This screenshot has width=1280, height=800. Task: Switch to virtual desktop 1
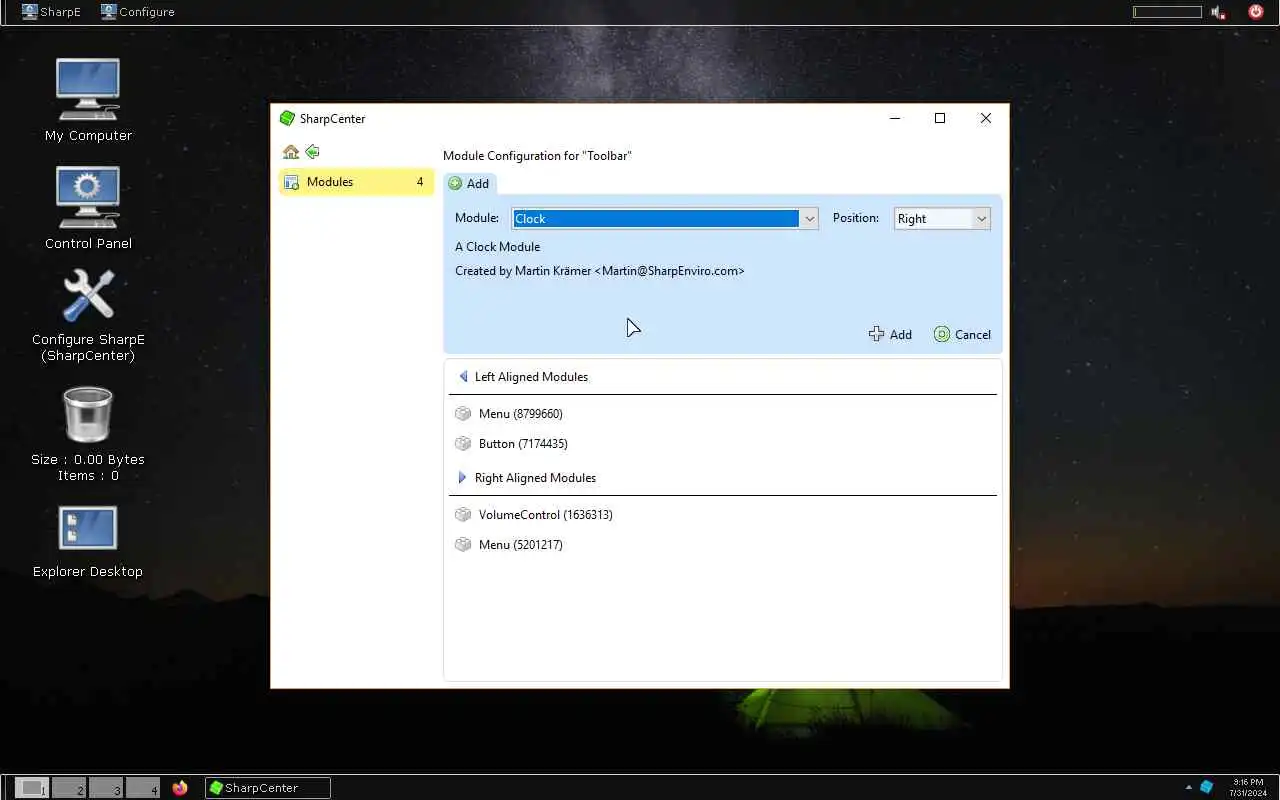[x=32, y=788]
